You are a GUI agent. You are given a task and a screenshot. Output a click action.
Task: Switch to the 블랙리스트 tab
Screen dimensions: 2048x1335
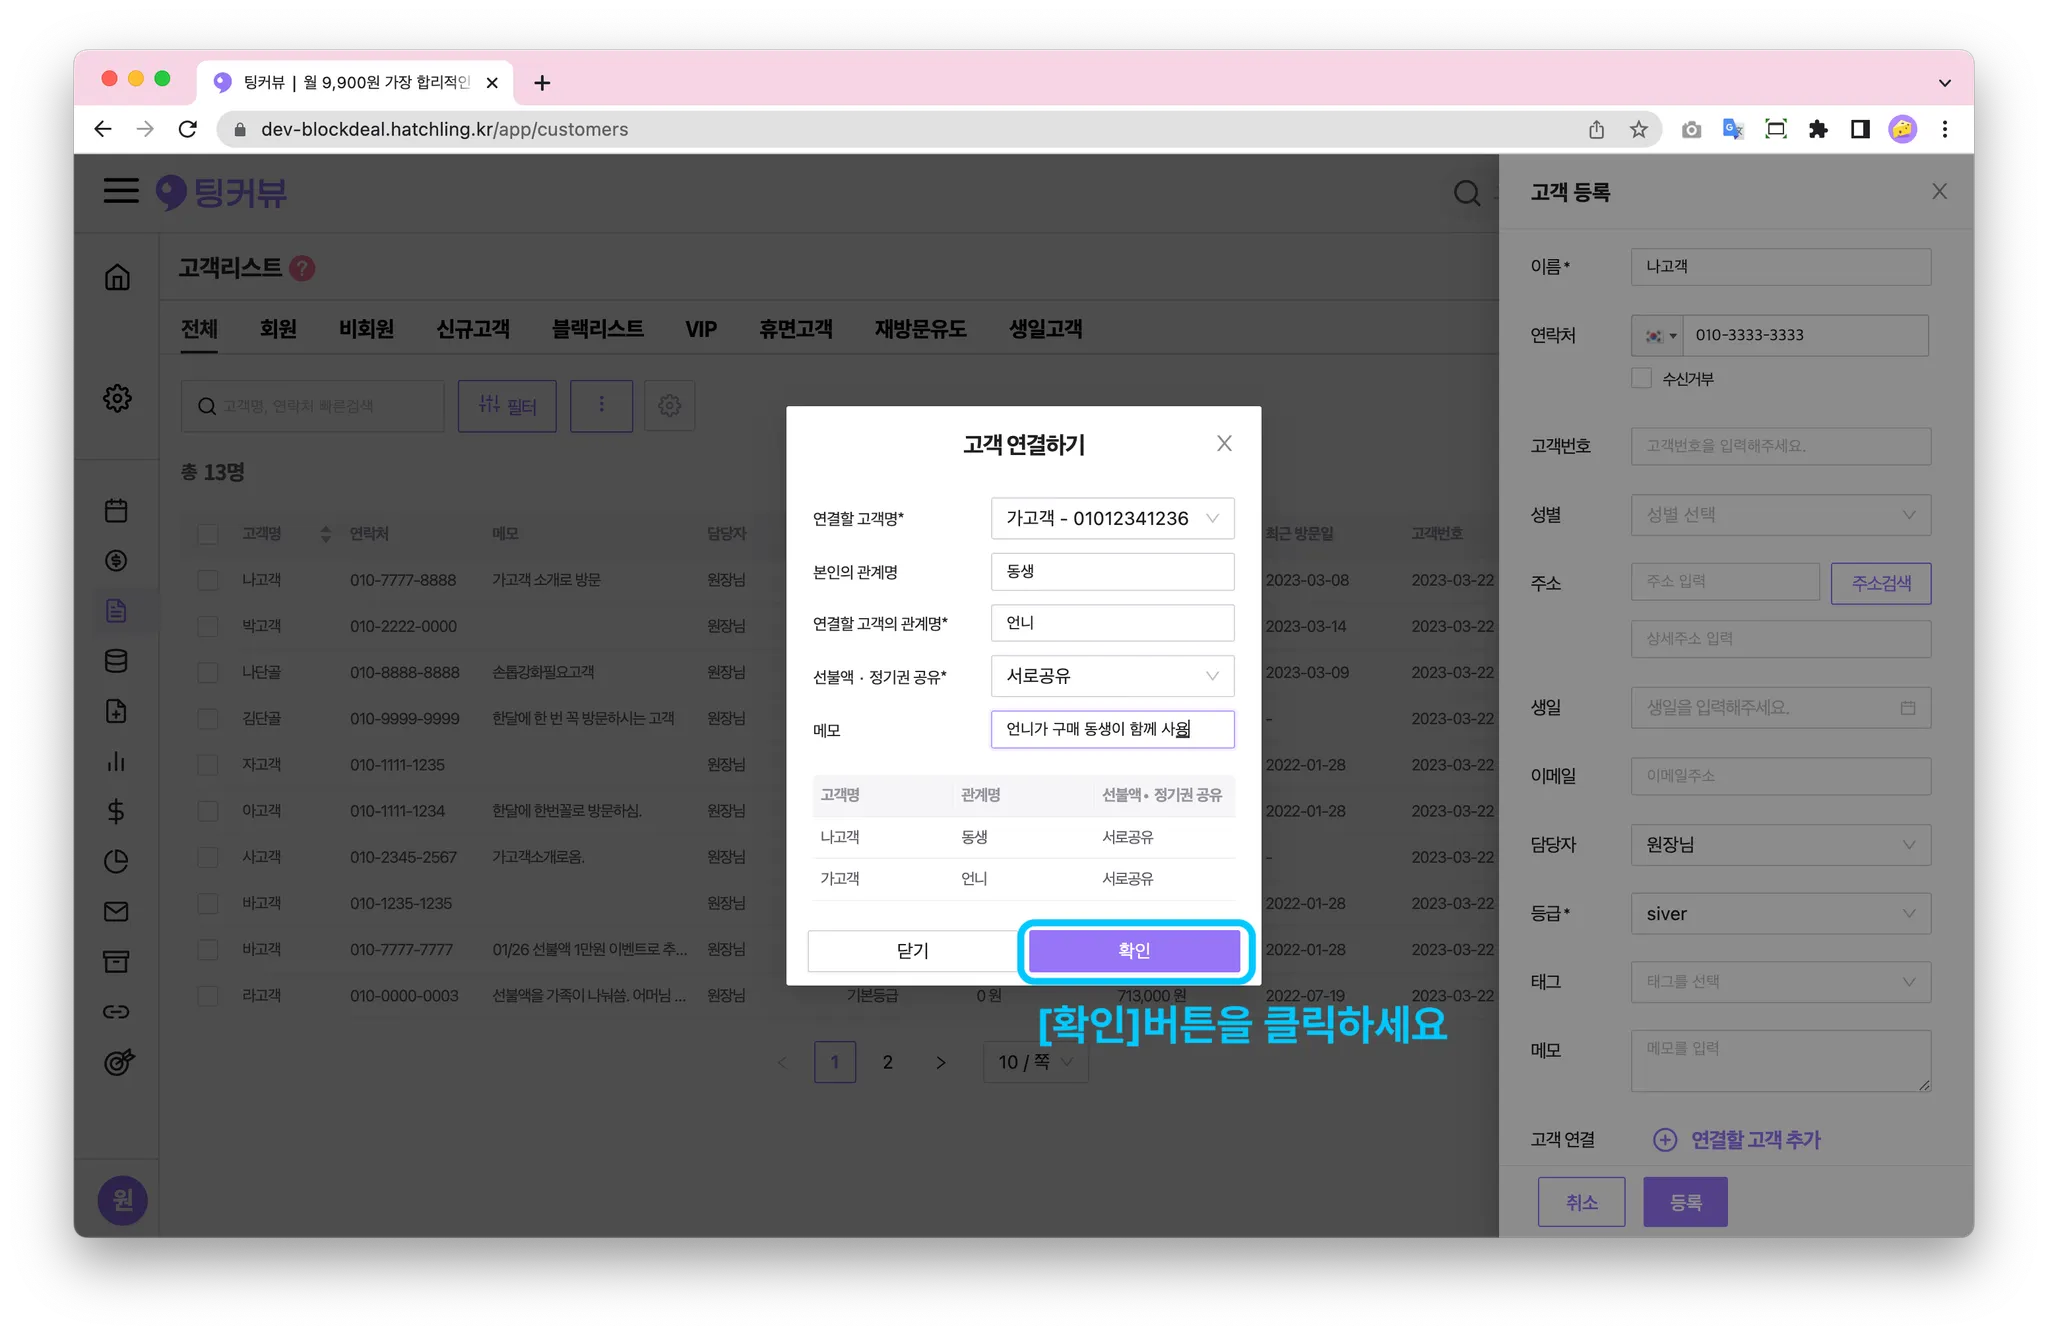pos(597,329)
